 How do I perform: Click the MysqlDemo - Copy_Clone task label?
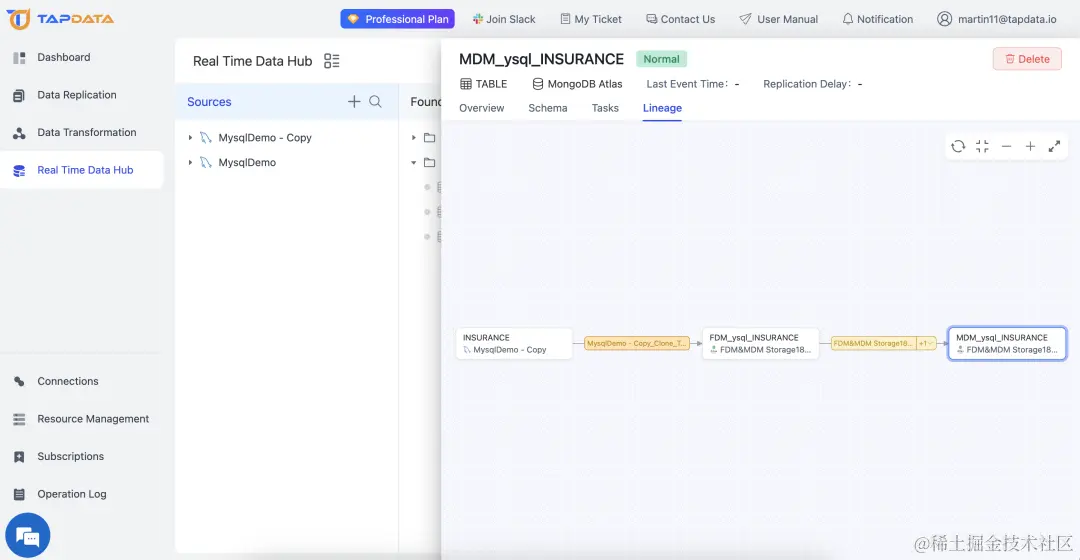[636, 343]
